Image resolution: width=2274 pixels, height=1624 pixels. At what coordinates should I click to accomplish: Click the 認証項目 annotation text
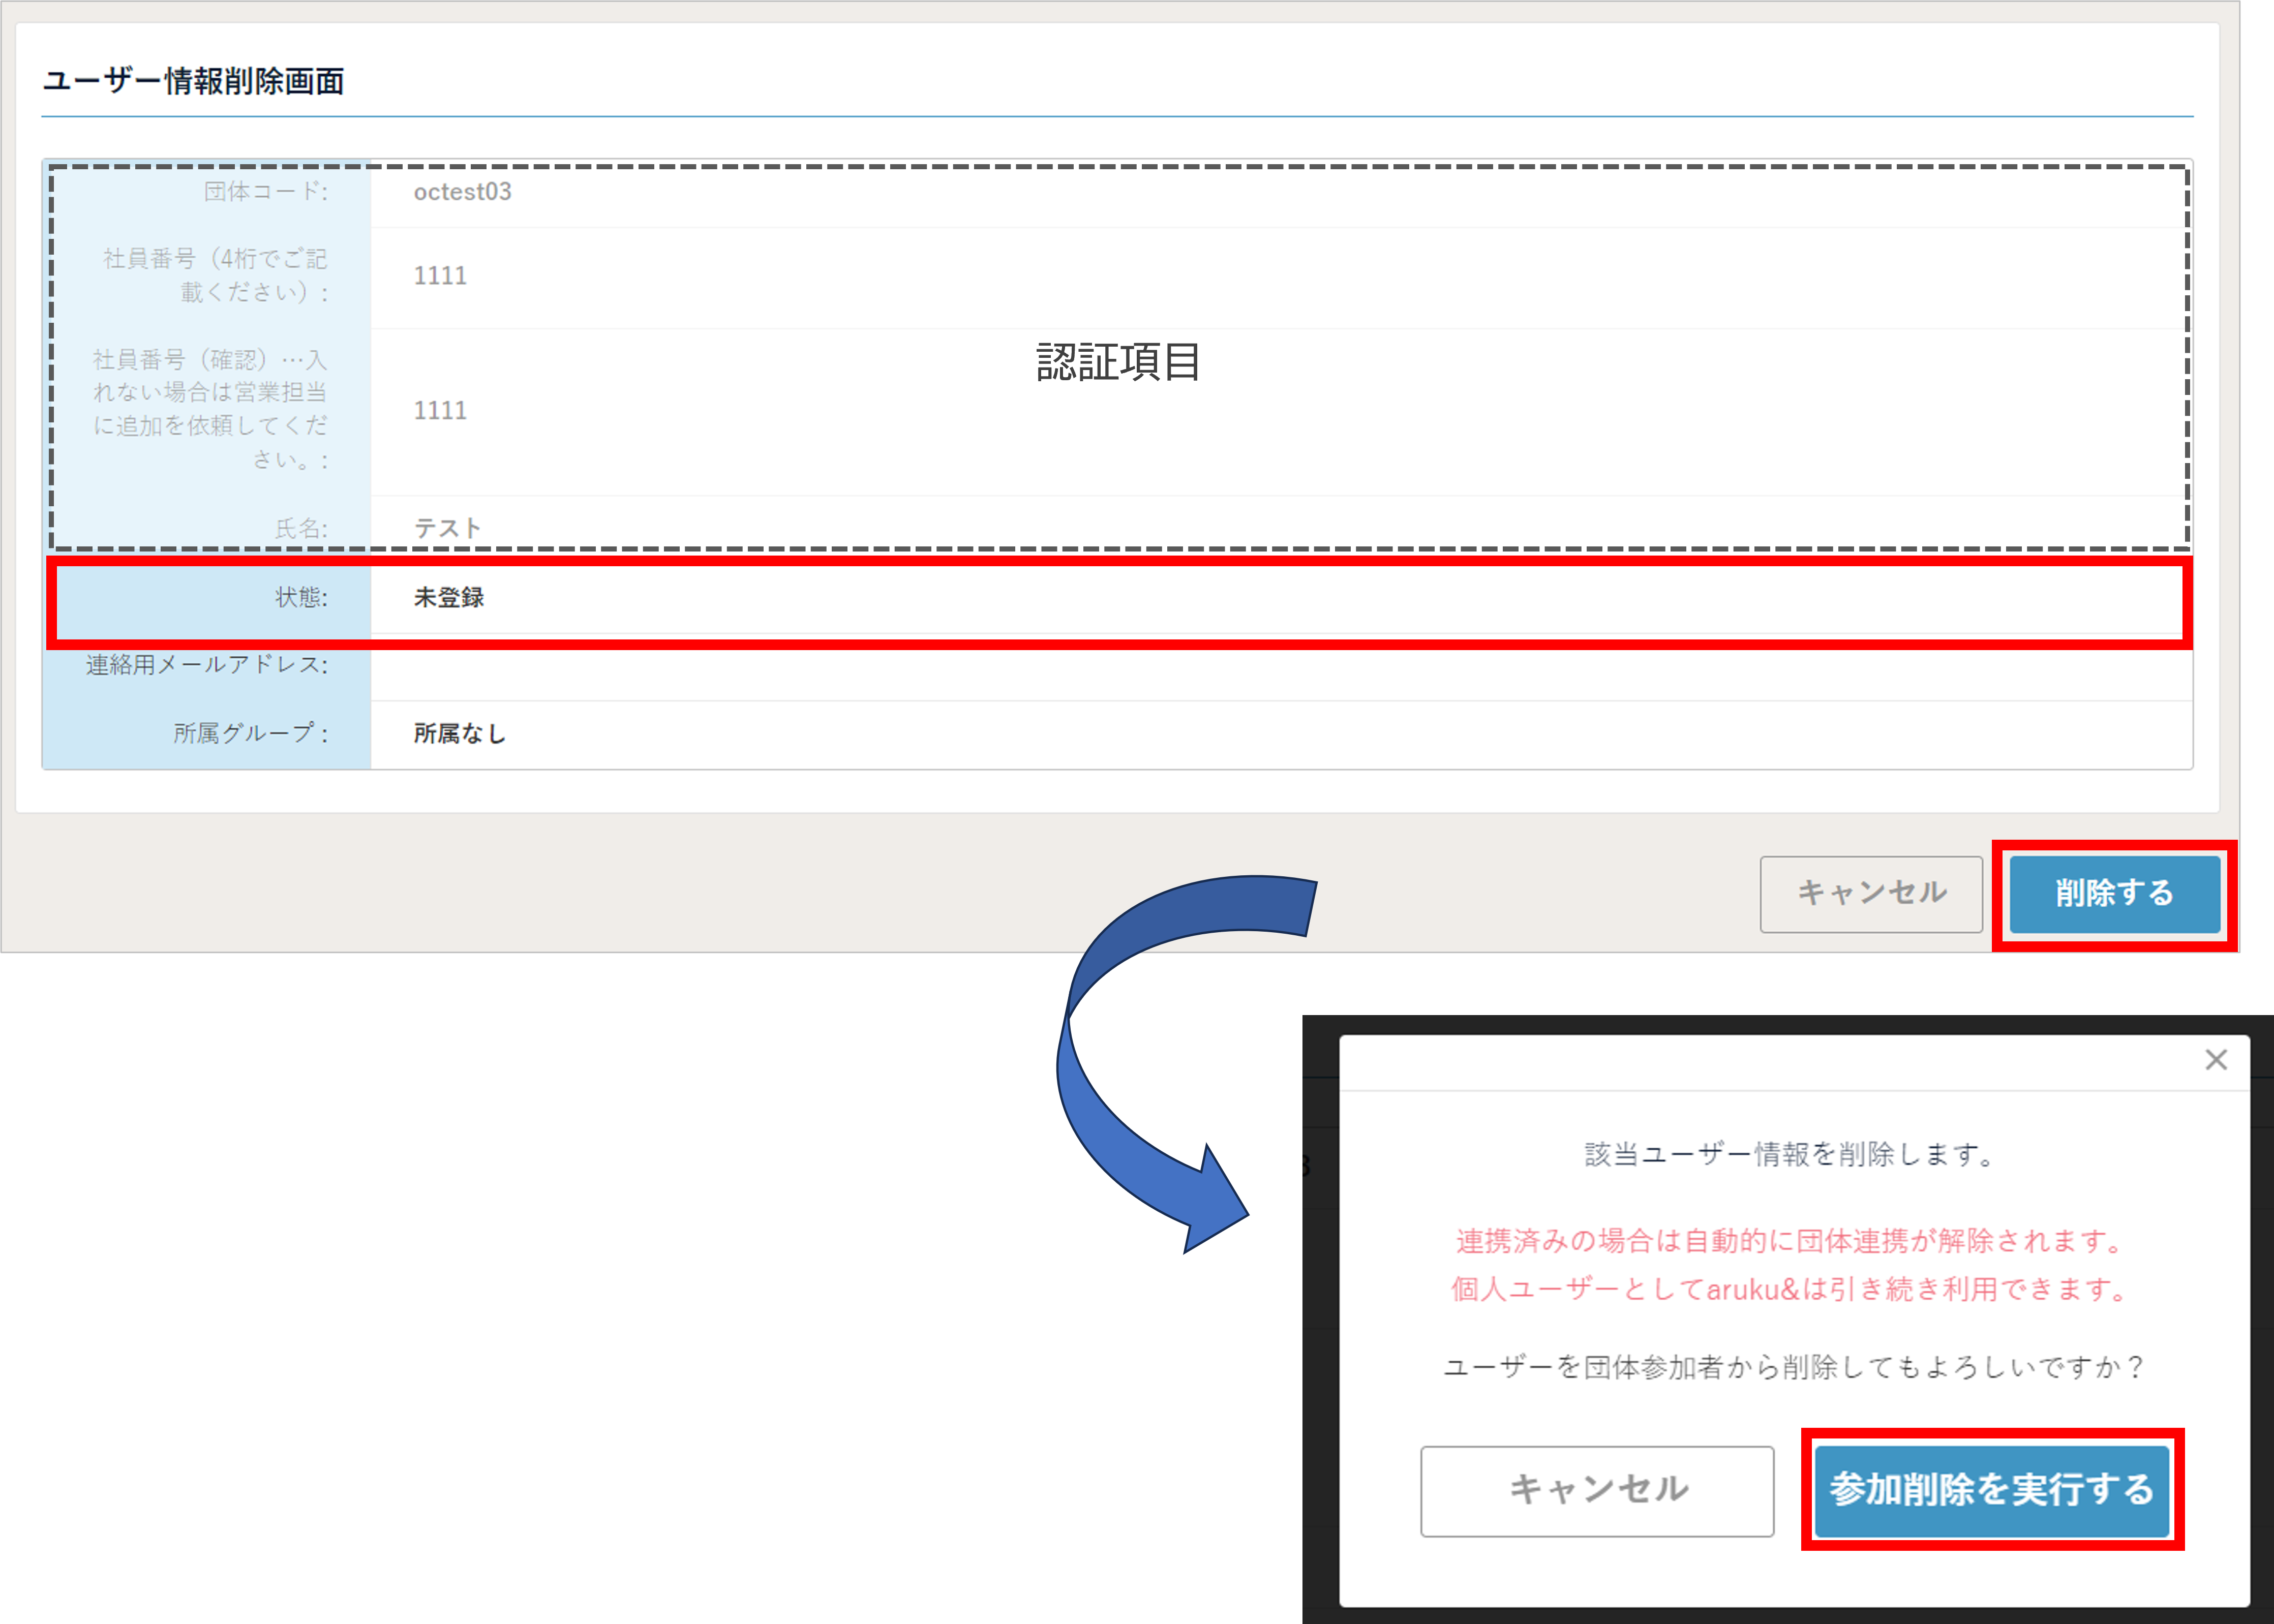click(x=1118, y=362)
